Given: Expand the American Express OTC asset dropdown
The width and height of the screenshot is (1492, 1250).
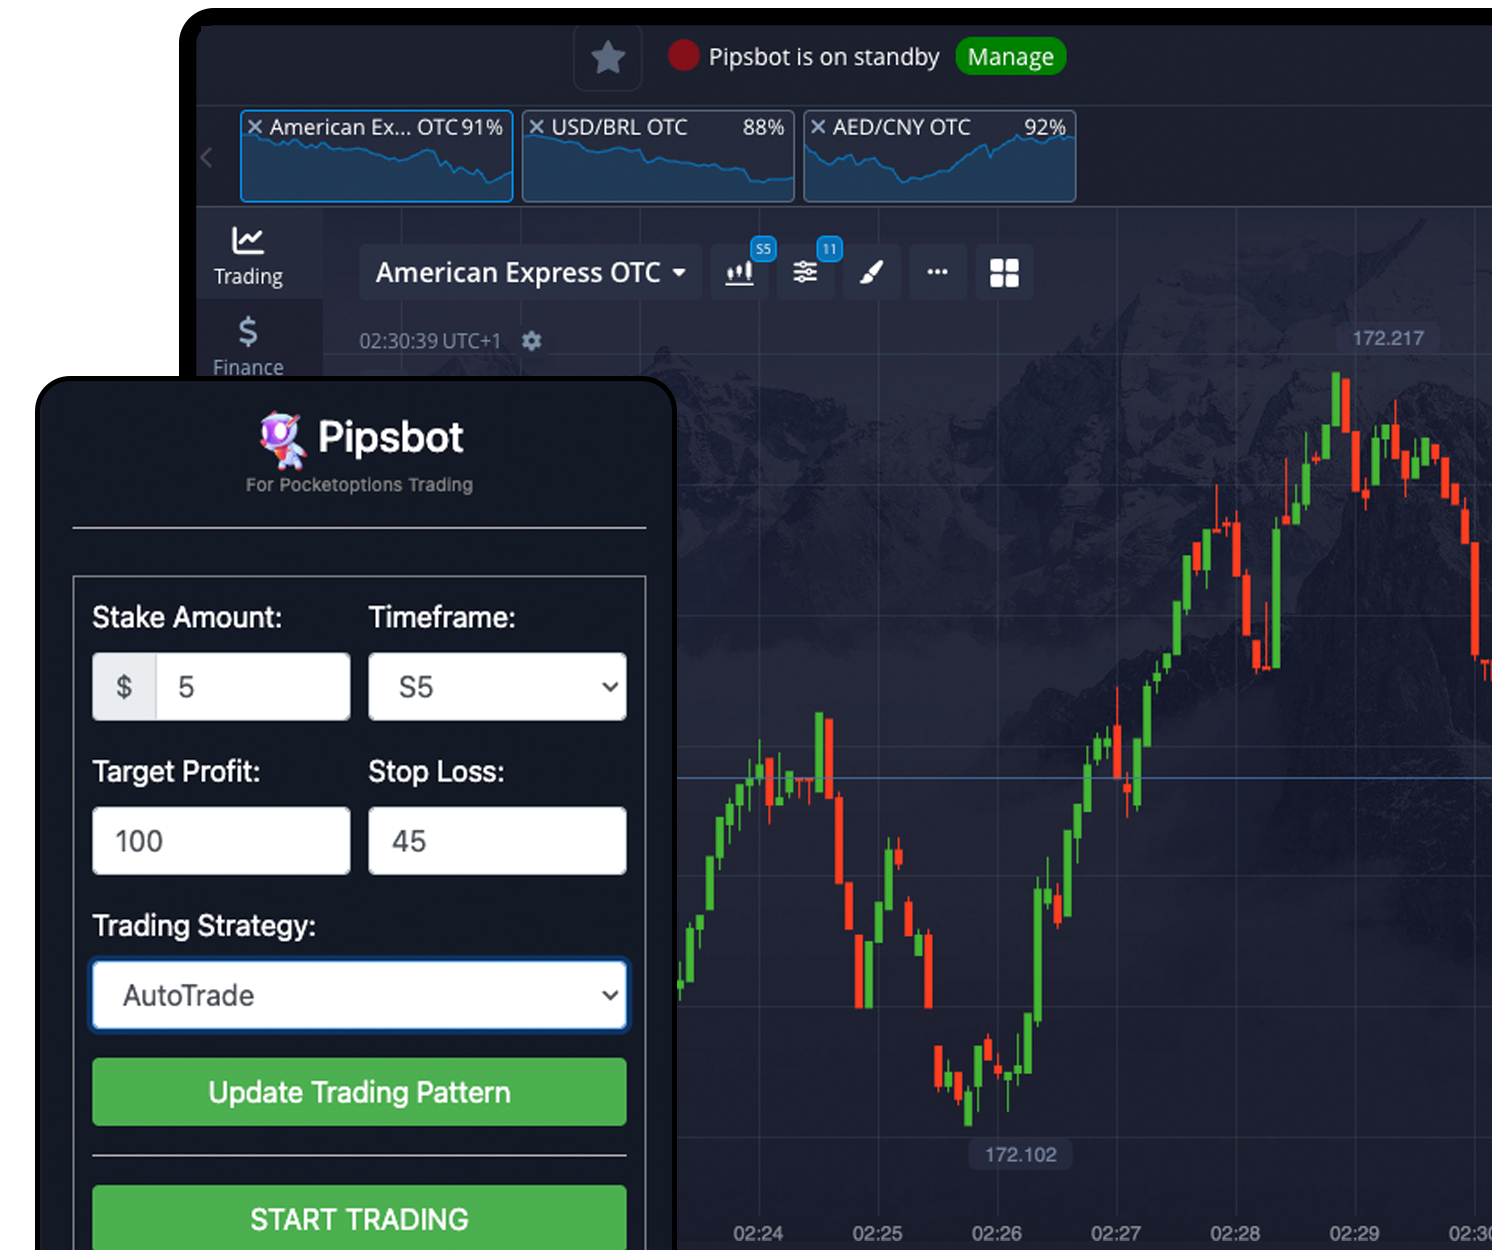Looking at the screenshot, I should pos(530,272).
